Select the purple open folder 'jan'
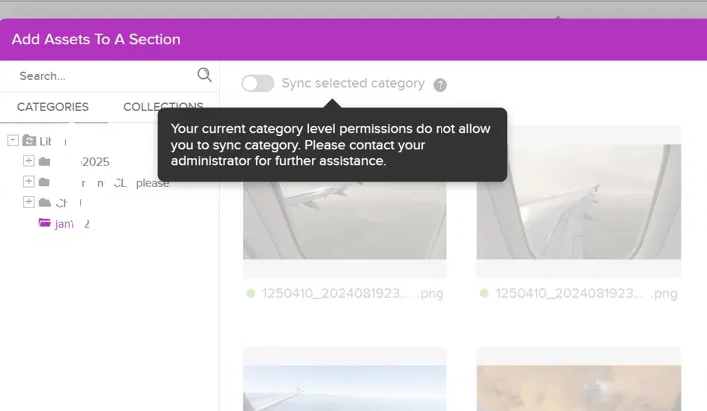Screen dimensions: 707x411 [x=45, y=223]
